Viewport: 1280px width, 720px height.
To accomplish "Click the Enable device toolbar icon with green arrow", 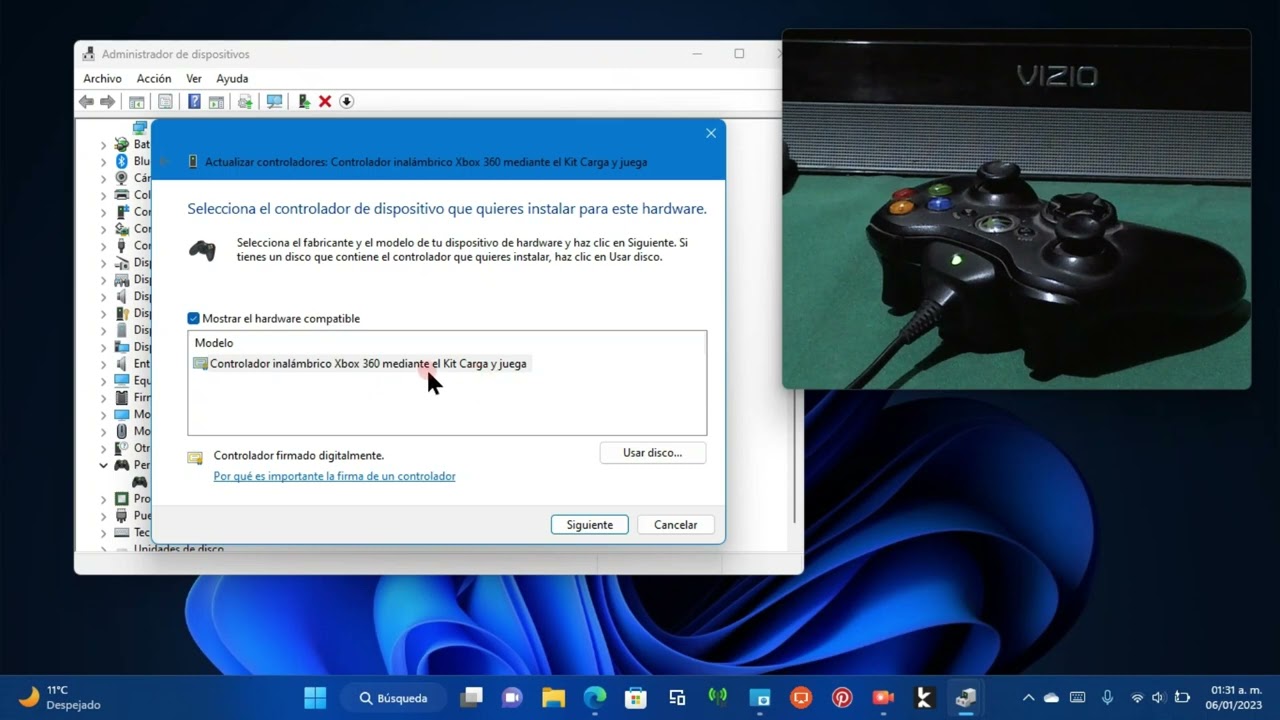I will coord(304,102).
